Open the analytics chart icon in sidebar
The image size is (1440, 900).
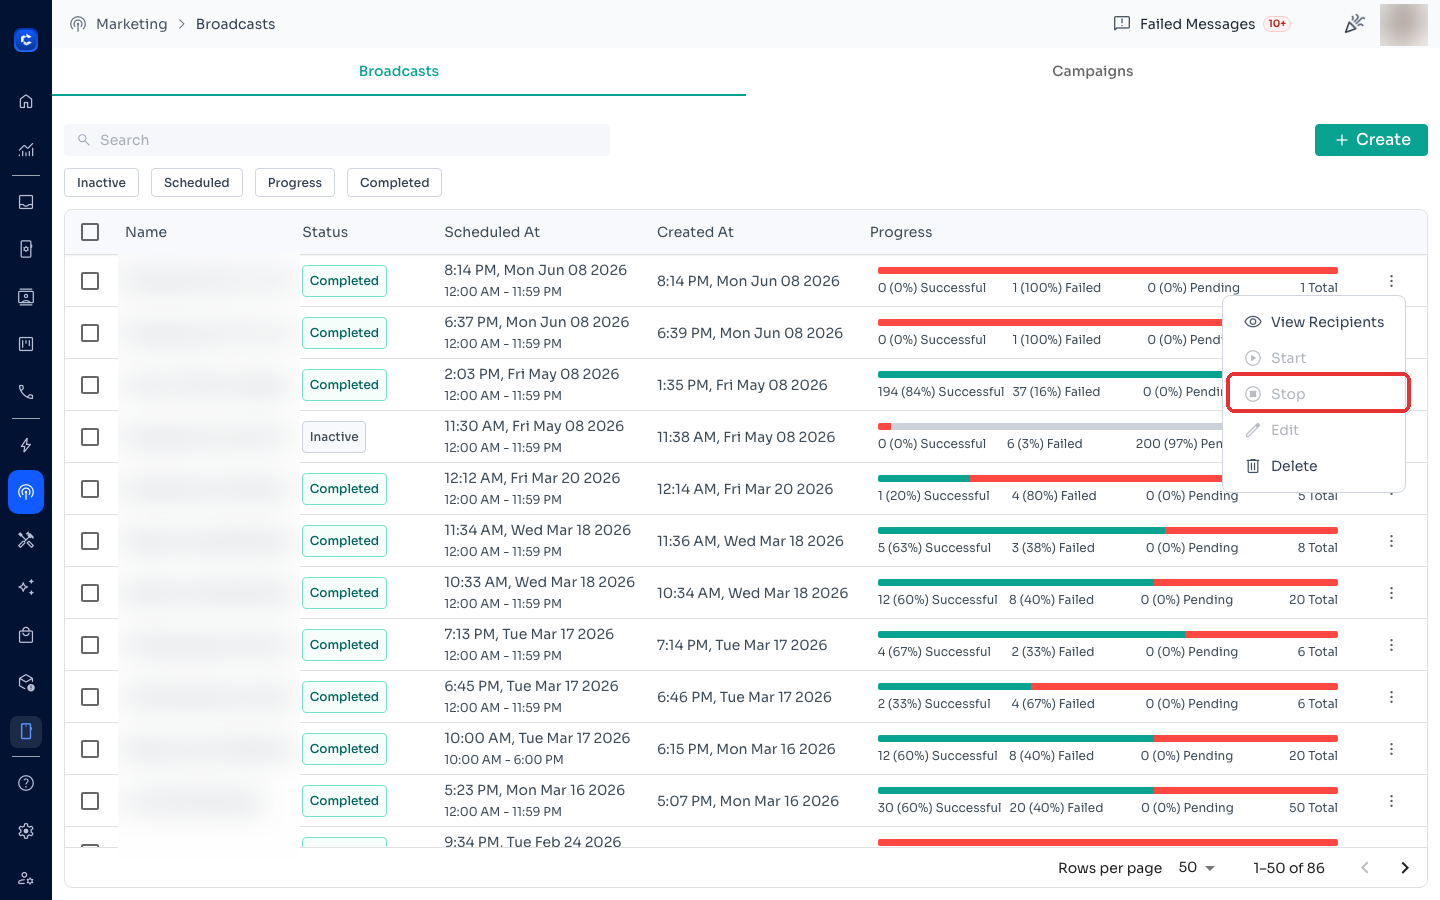(x=26, y=150)
